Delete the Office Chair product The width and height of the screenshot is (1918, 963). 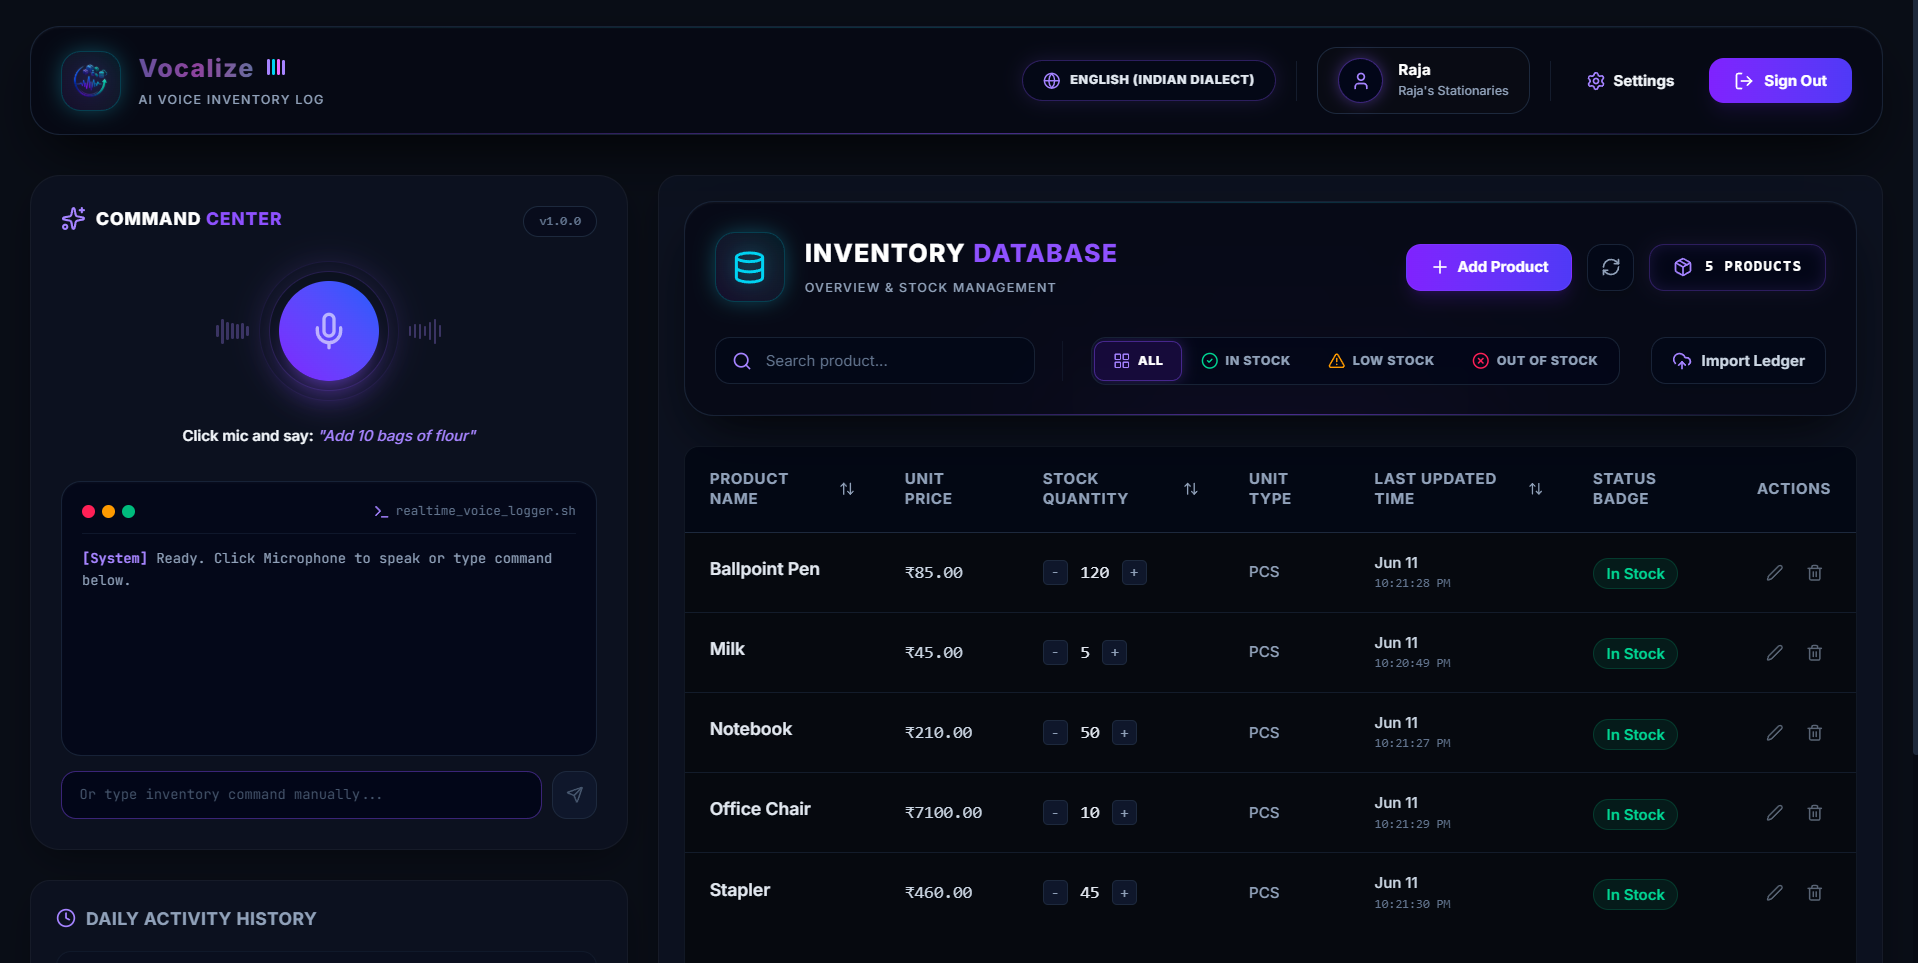[1815, 813]
